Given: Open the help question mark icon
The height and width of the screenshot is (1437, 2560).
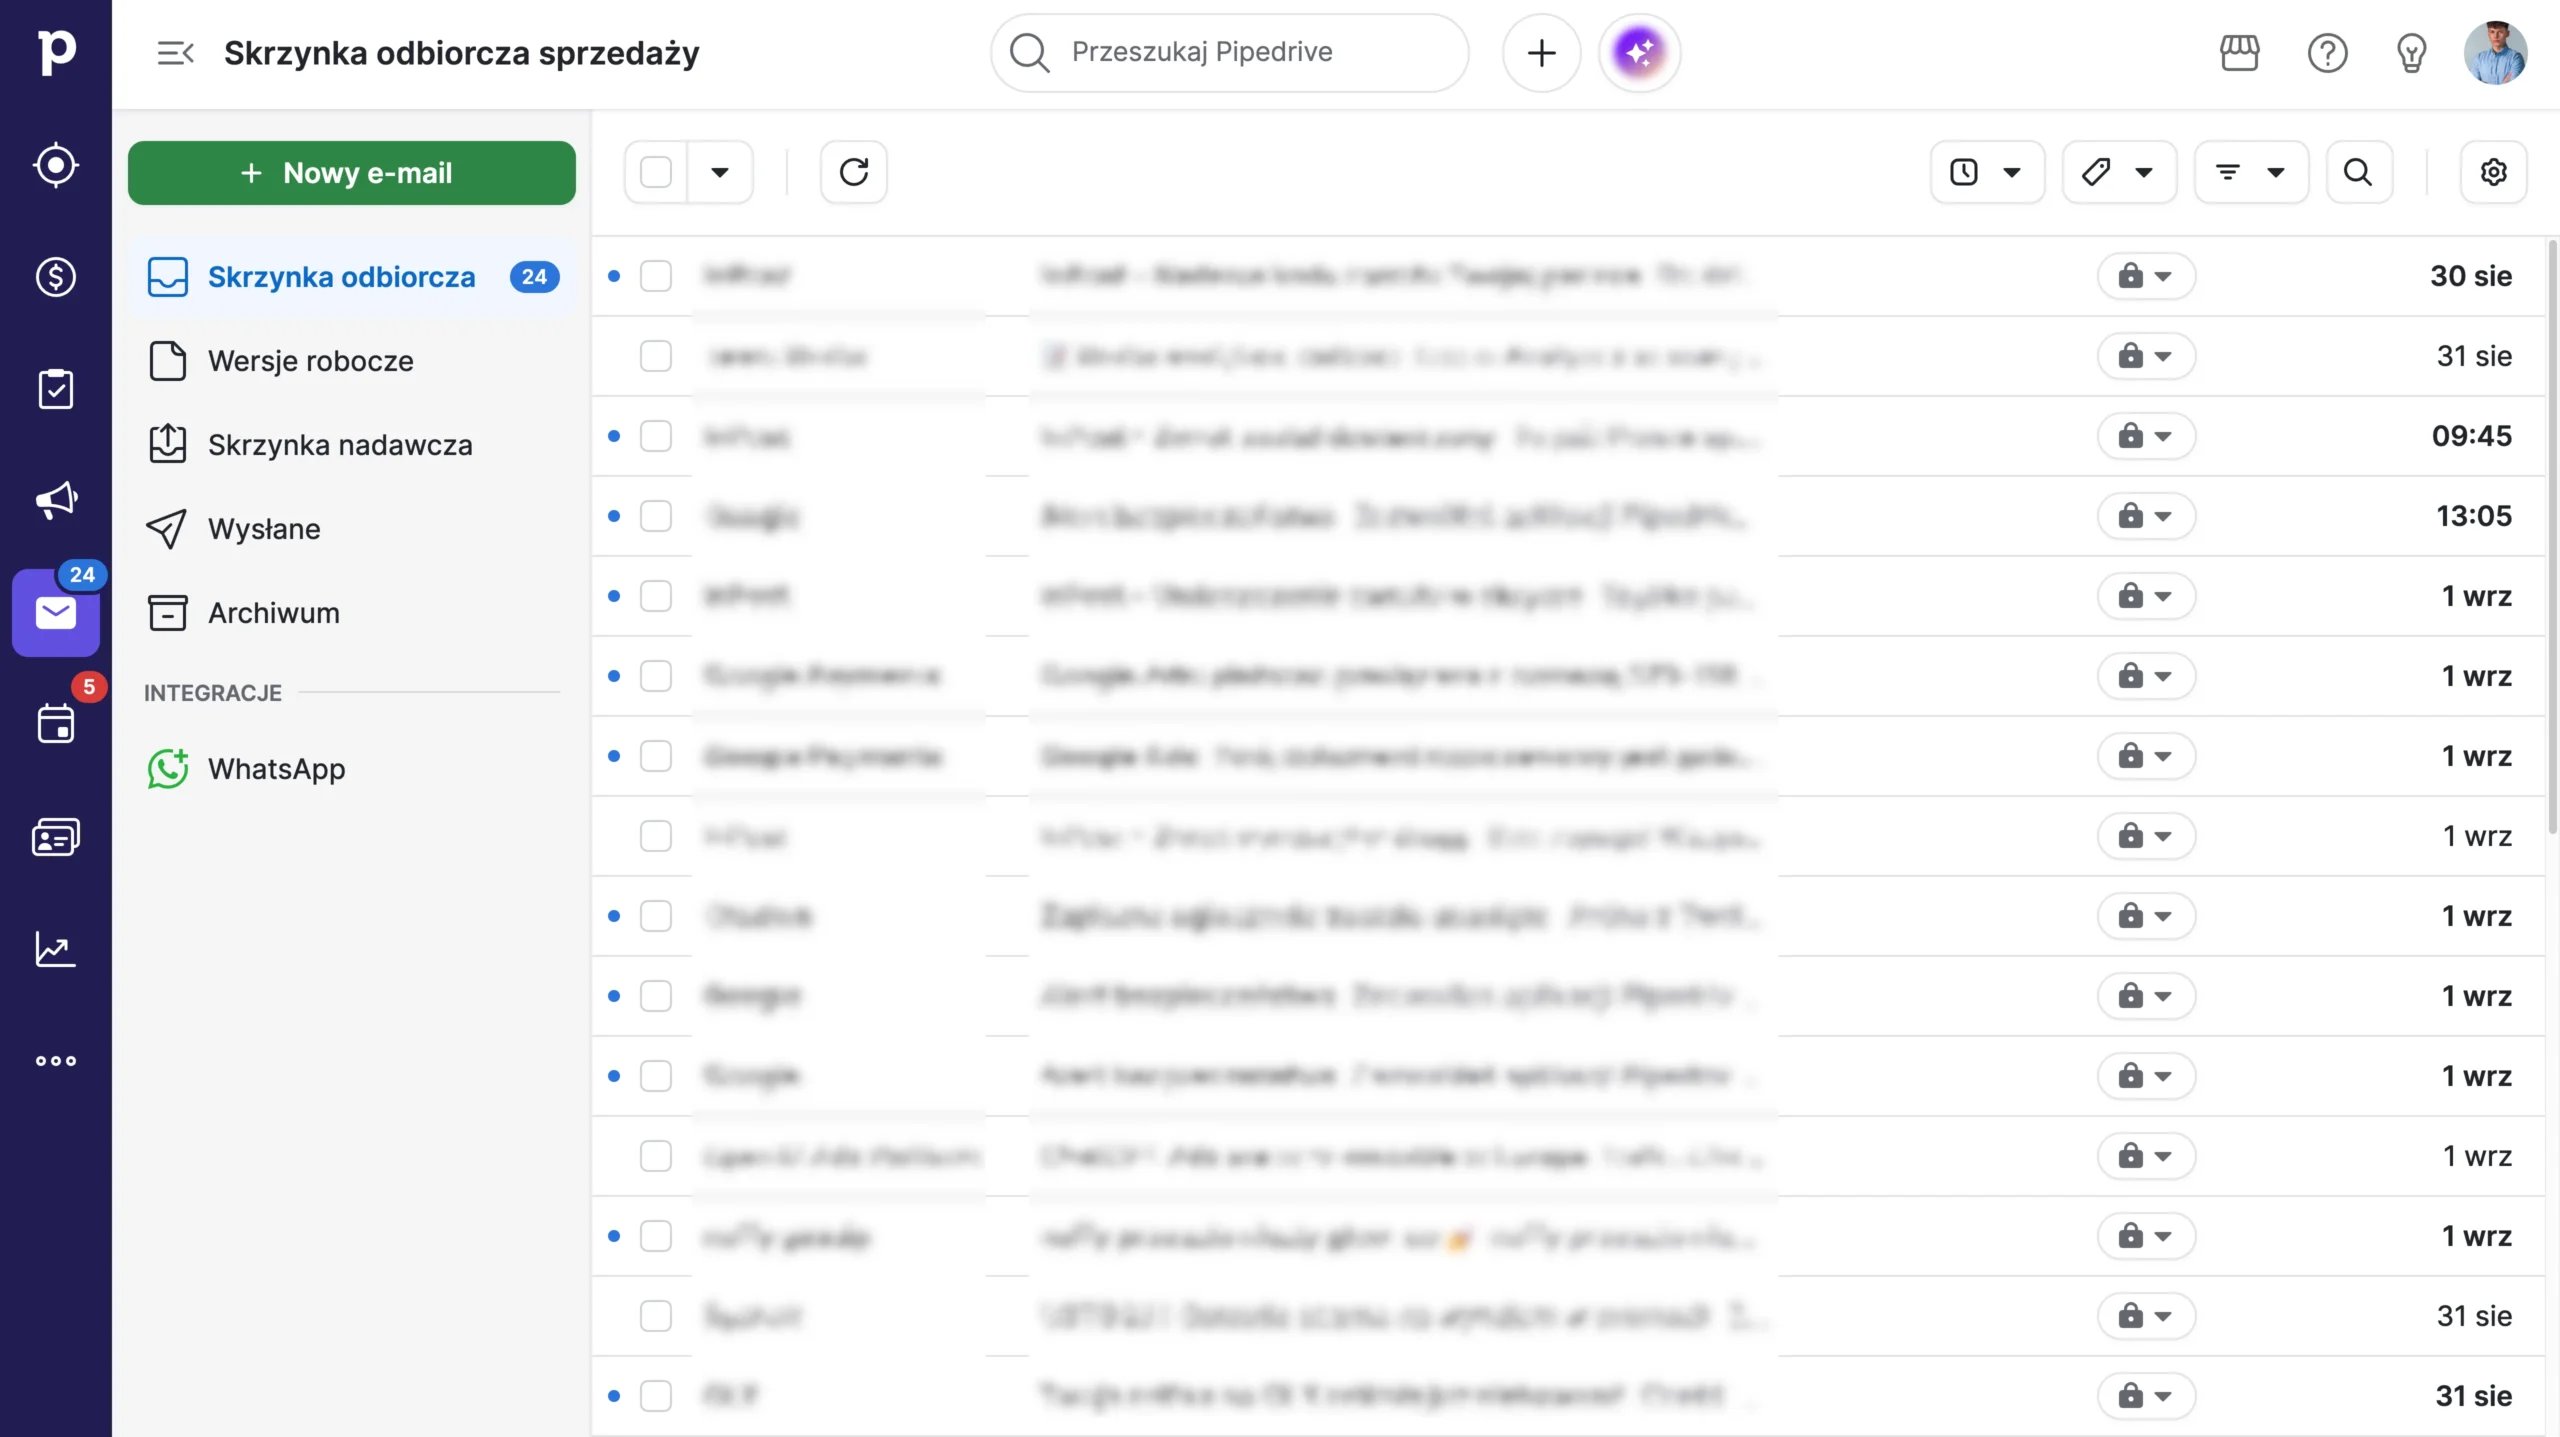Looking at the screenshot, I should [x=2328, y=53].
